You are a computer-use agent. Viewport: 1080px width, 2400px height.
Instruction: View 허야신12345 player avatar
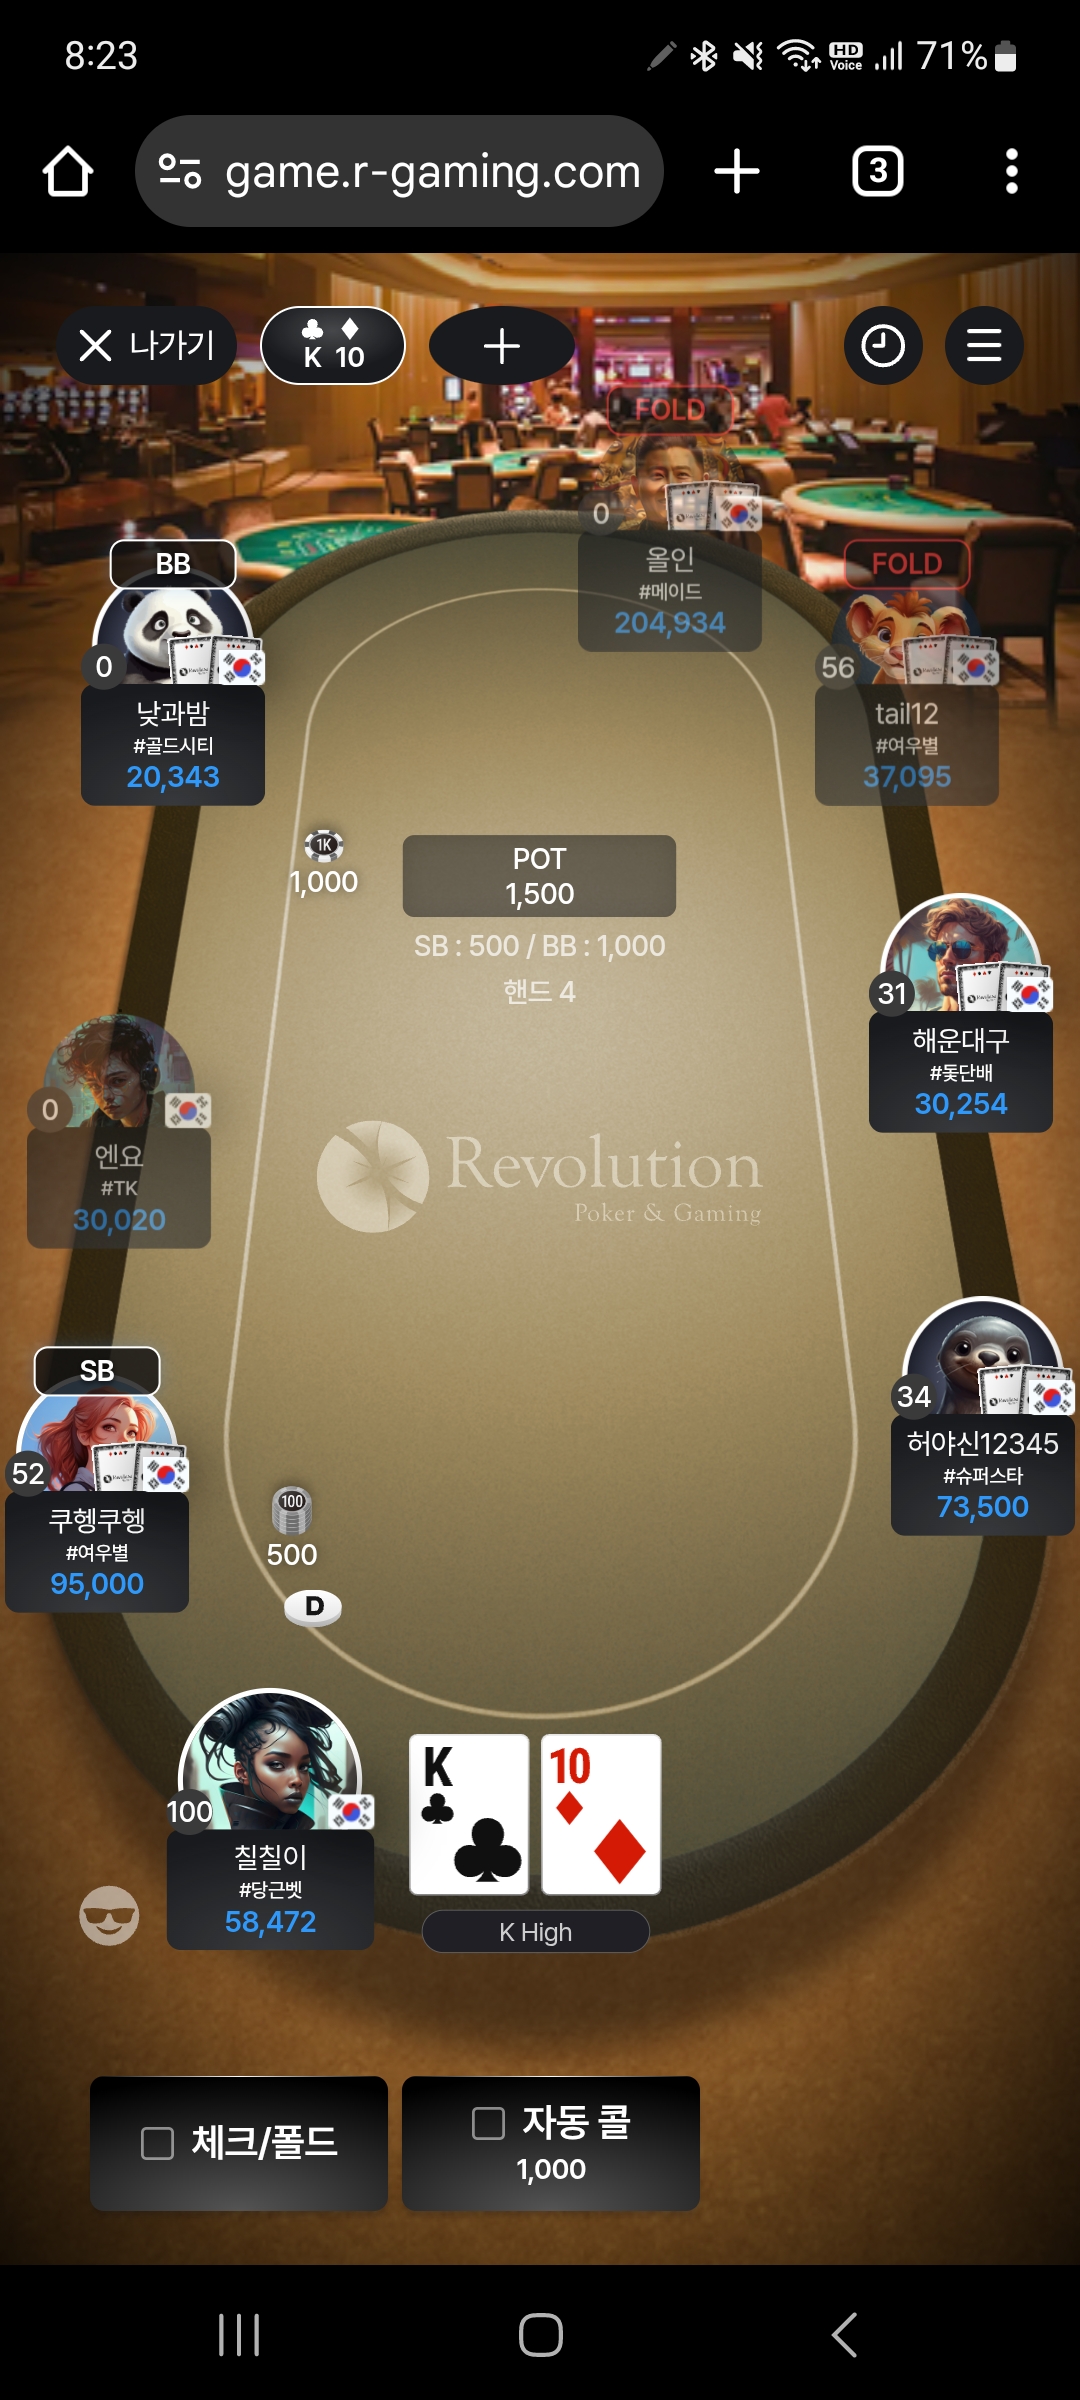(x=982, y=1356)
